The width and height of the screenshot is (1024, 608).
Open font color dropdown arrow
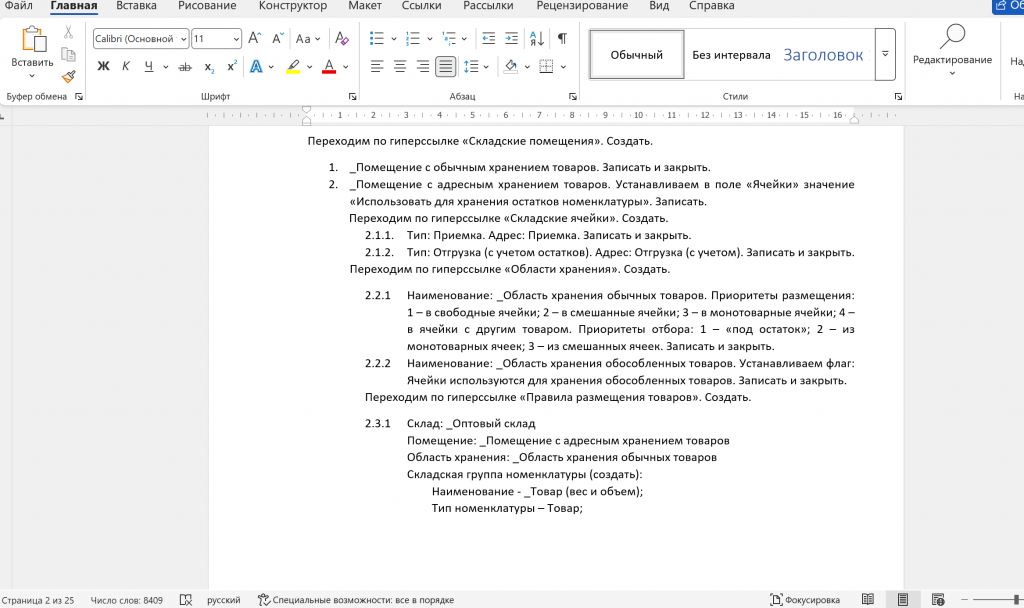pos(345,67)
